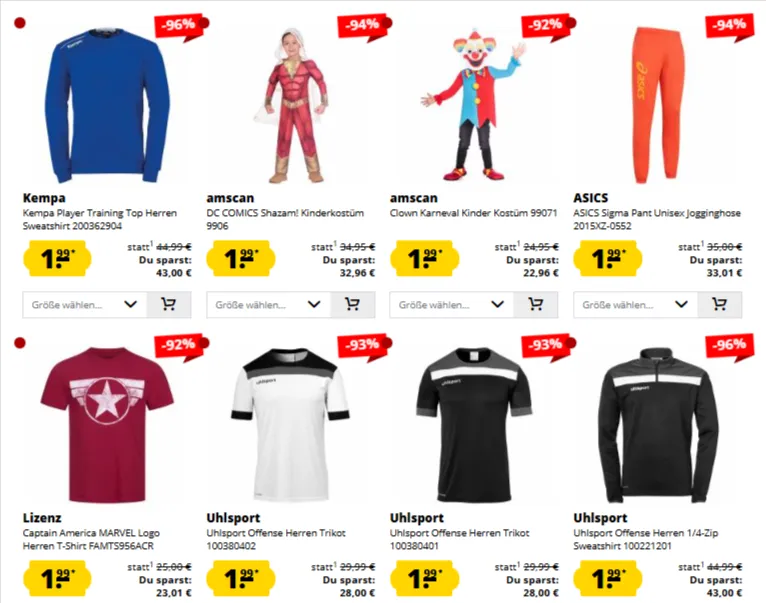Open Uhlsport Offense 1/4-Zip Sweatshirt link

[x=646, y=539]
